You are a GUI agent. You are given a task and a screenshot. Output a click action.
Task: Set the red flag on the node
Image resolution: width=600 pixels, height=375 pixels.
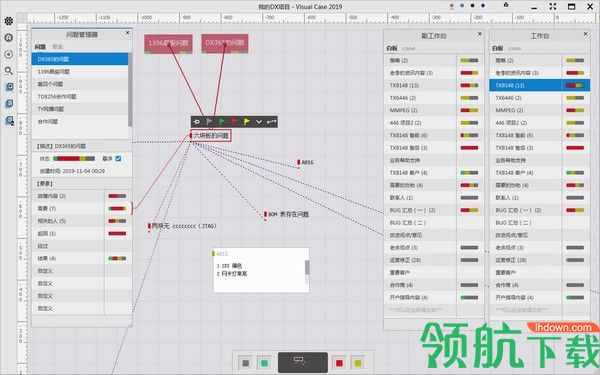pos(234,122)
